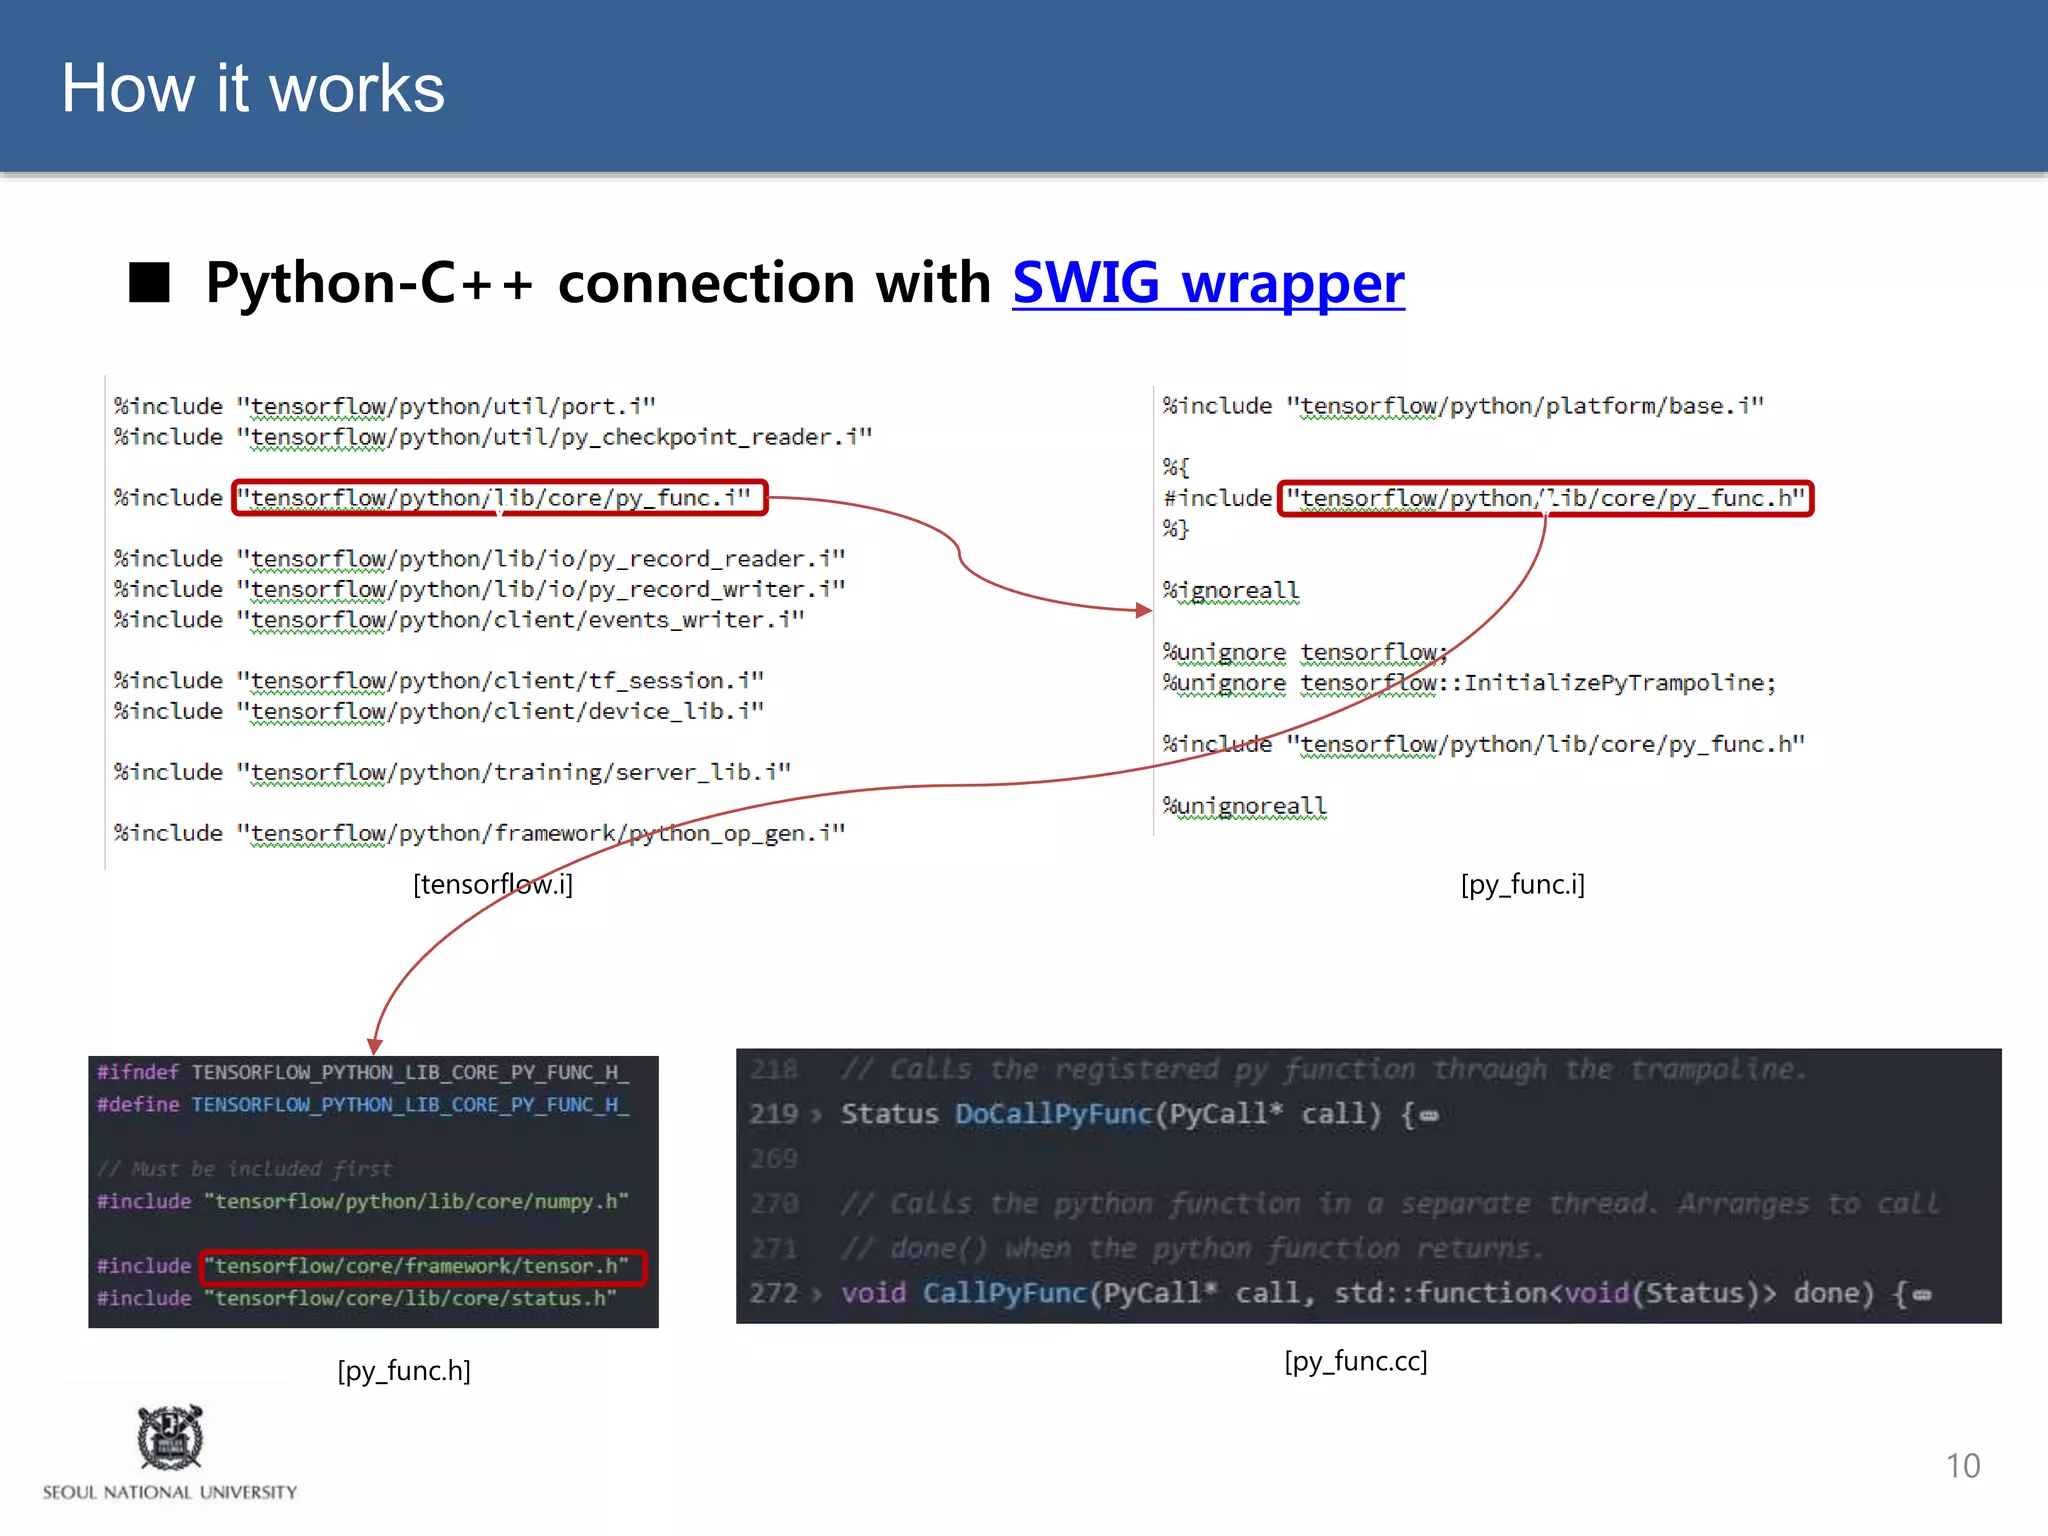This screenshot has height=1536, width=2048.
Task: Click the slide title How it works
Action: click(x=253, y=88)
